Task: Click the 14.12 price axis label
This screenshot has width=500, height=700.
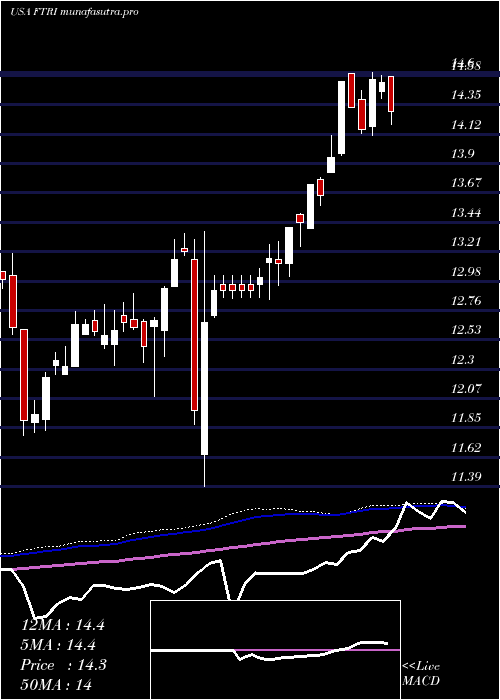Action: [466, 124]
